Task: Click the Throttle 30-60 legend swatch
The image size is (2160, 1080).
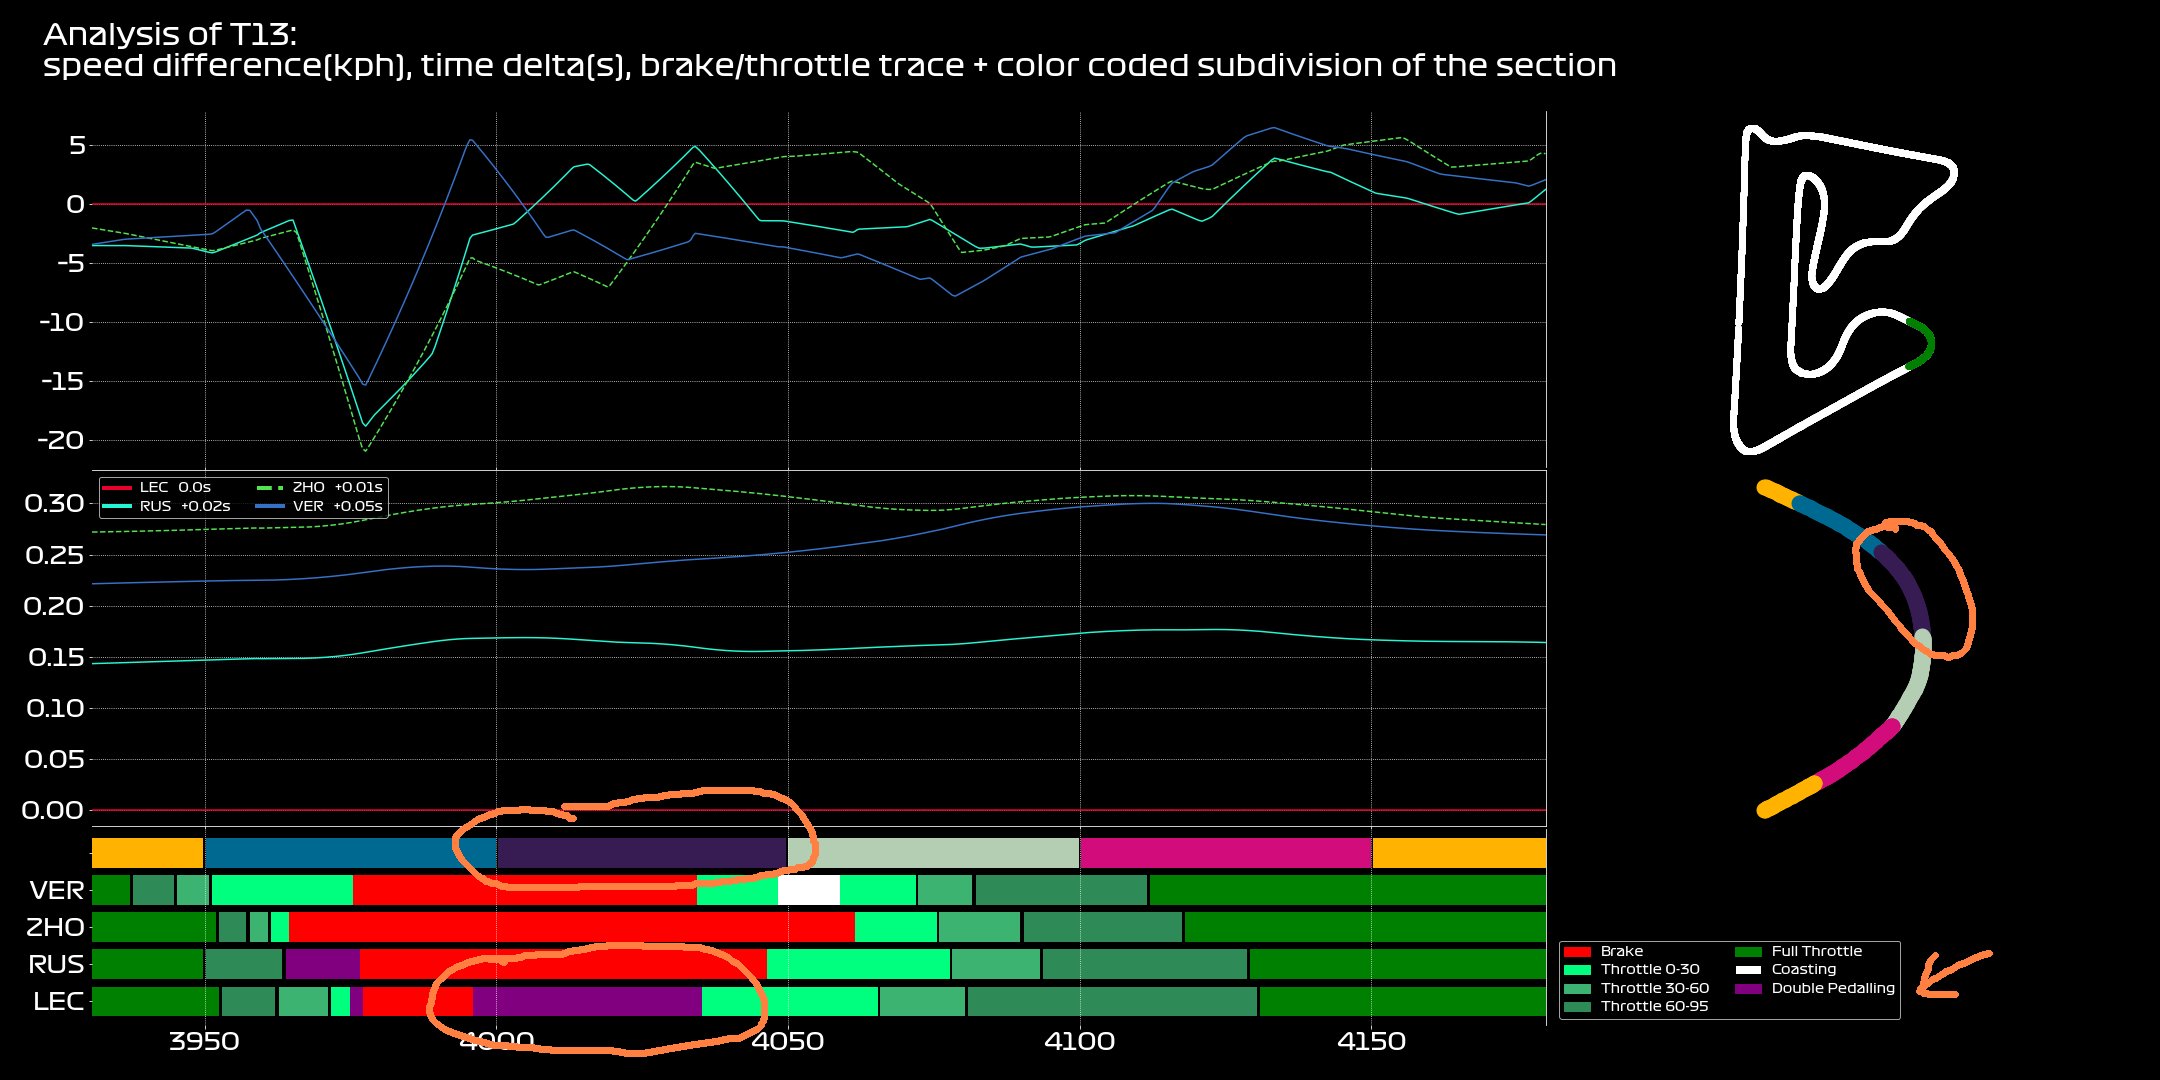Action: coord(1577,988)
